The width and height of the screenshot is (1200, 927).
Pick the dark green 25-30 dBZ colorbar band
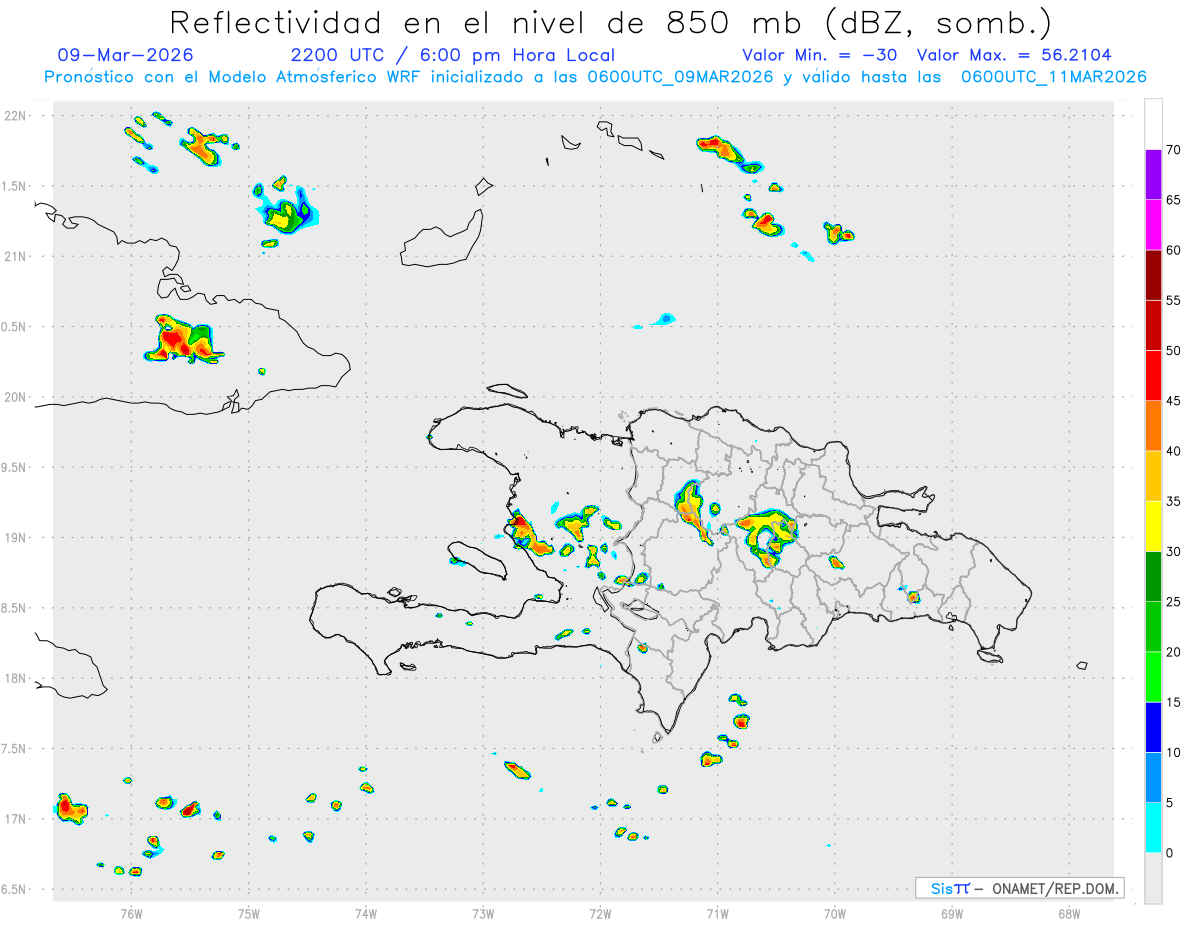click(1153, 577)
